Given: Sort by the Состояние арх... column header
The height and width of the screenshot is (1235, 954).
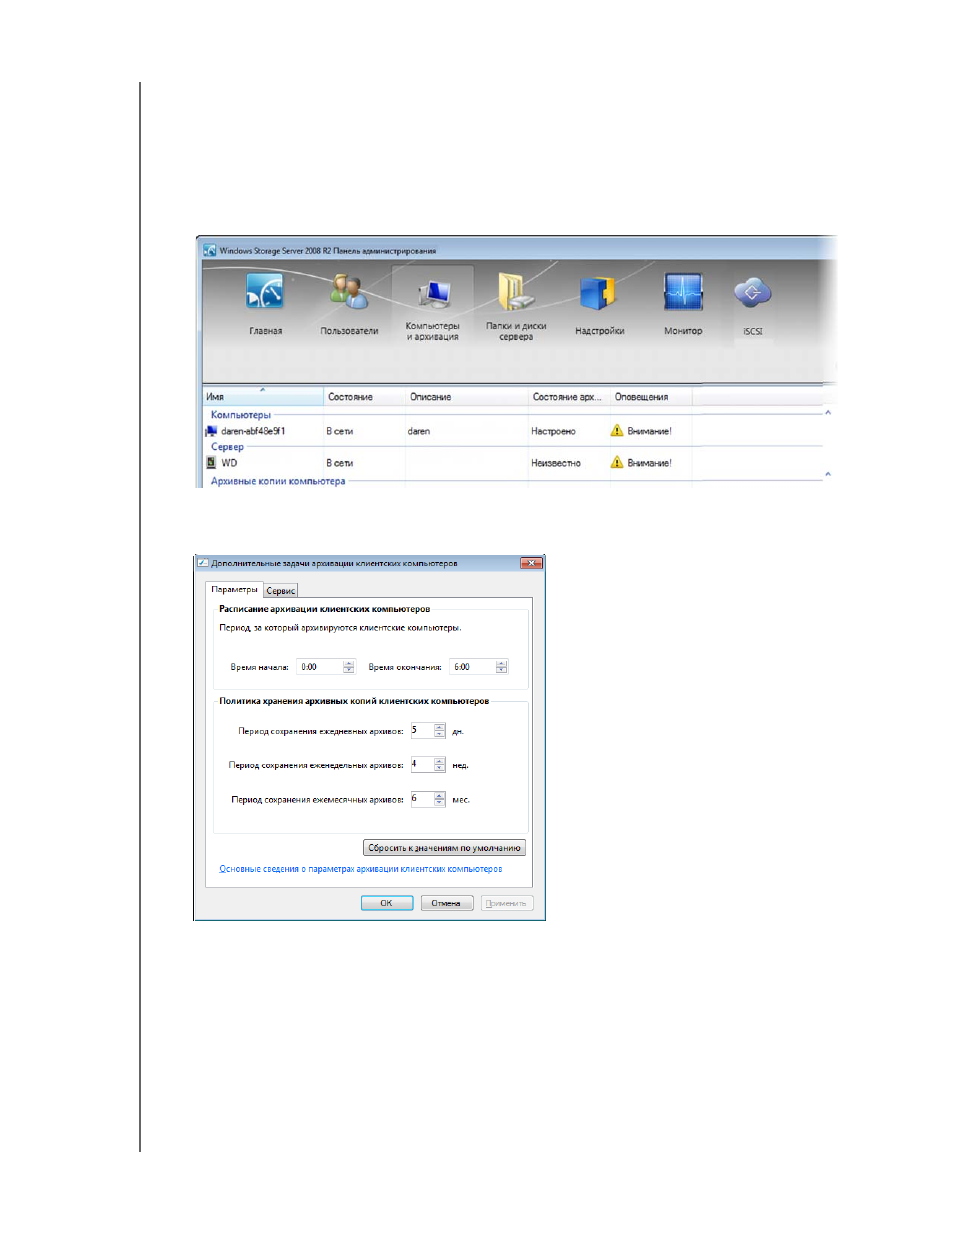Looking at the screenshot, I should tap(569, 397).
